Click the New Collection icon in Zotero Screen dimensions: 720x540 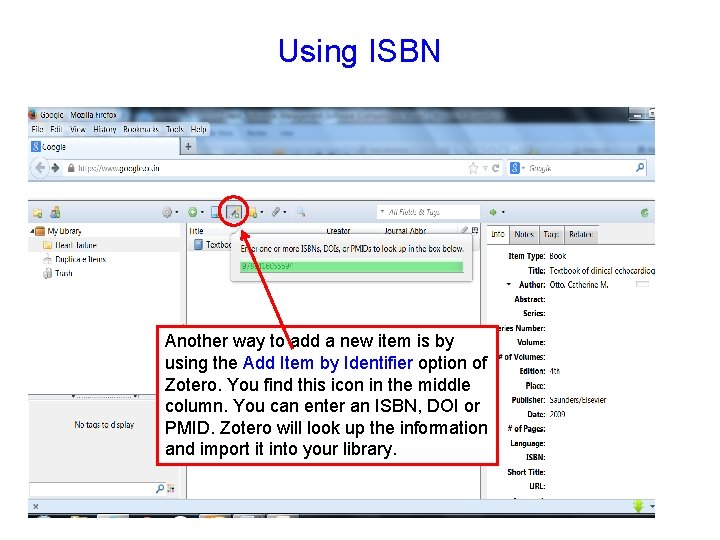38,213
